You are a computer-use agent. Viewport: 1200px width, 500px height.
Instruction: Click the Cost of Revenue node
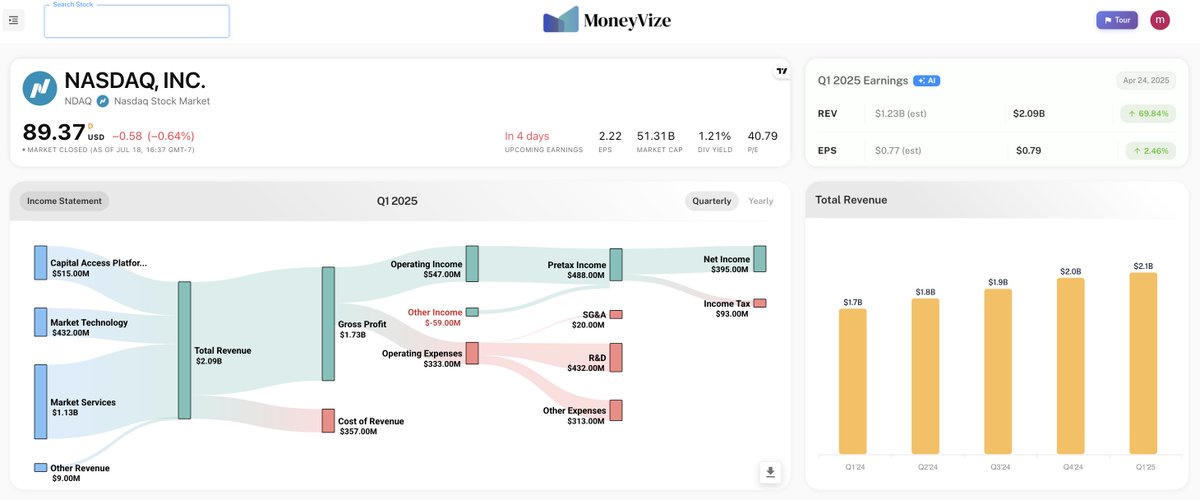pyautogui.click(x=328, y=421)
